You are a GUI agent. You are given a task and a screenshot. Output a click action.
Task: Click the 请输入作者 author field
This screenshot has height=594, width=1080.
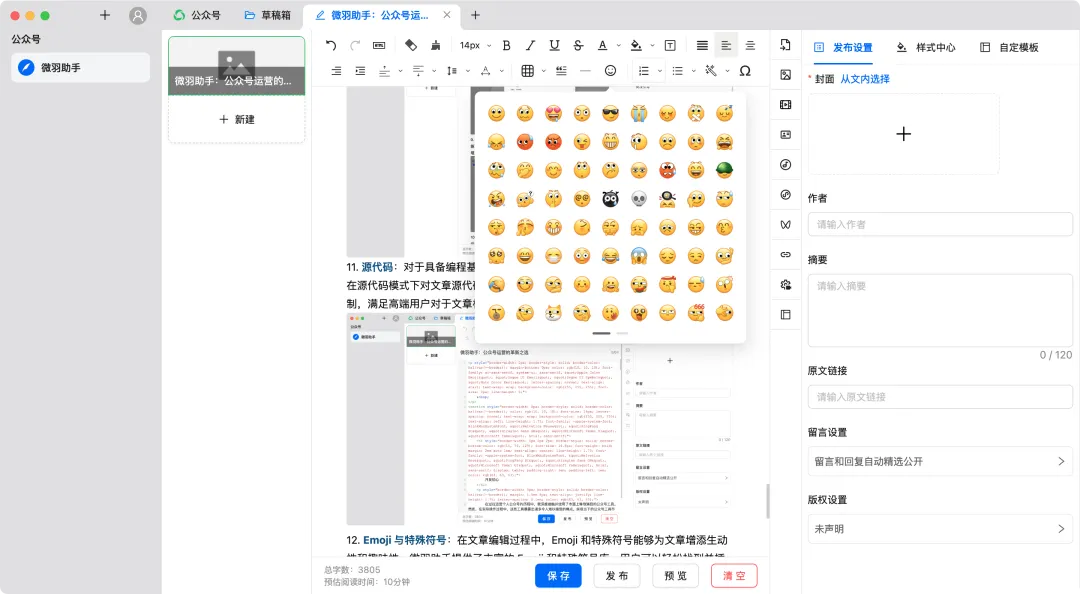[x=939, y=225]
